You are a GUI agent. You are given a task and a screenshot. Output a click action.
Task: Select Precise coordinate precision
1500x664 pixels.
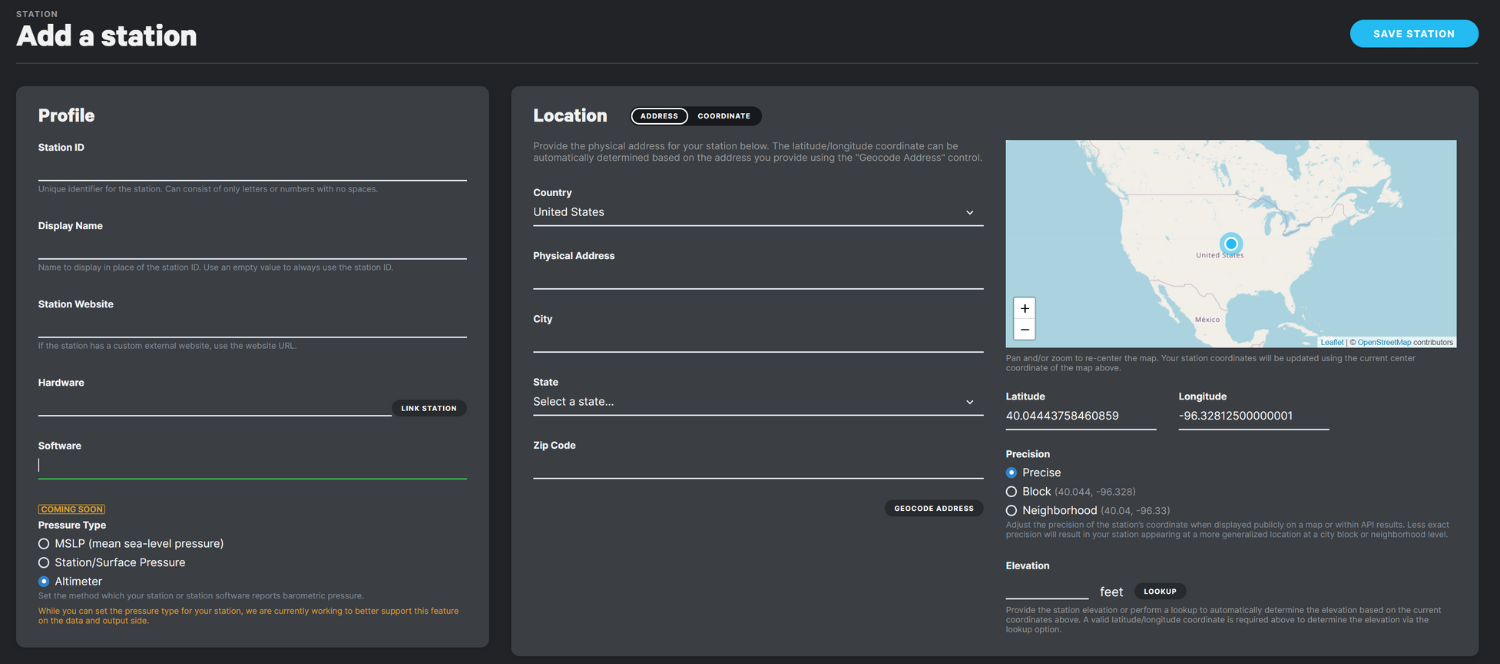pos(1012,473)
